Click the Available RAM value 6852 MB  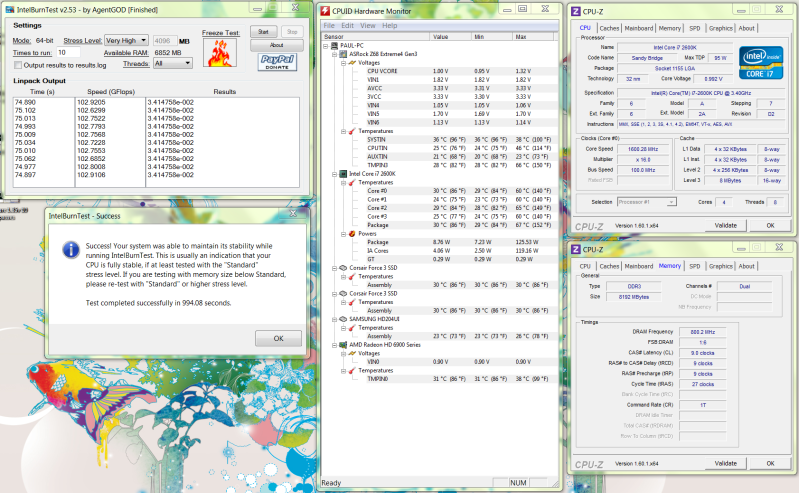coord(168,53)
